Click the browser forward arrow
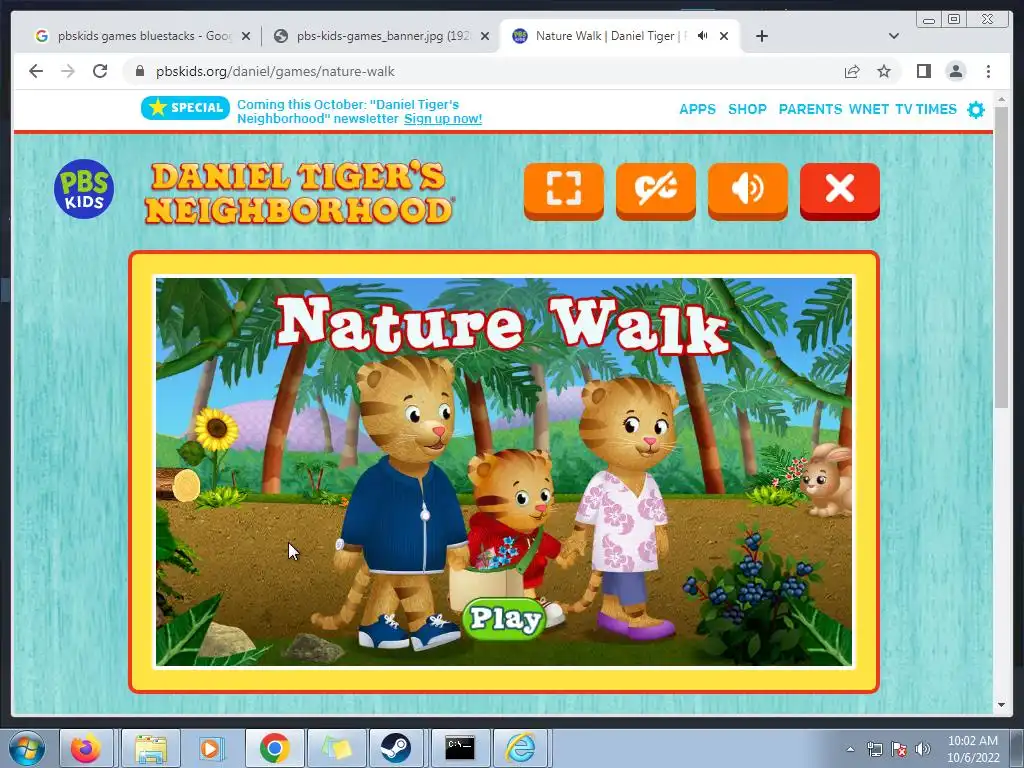The height and width of the screenshot is (768, 1024). point(68,71)
